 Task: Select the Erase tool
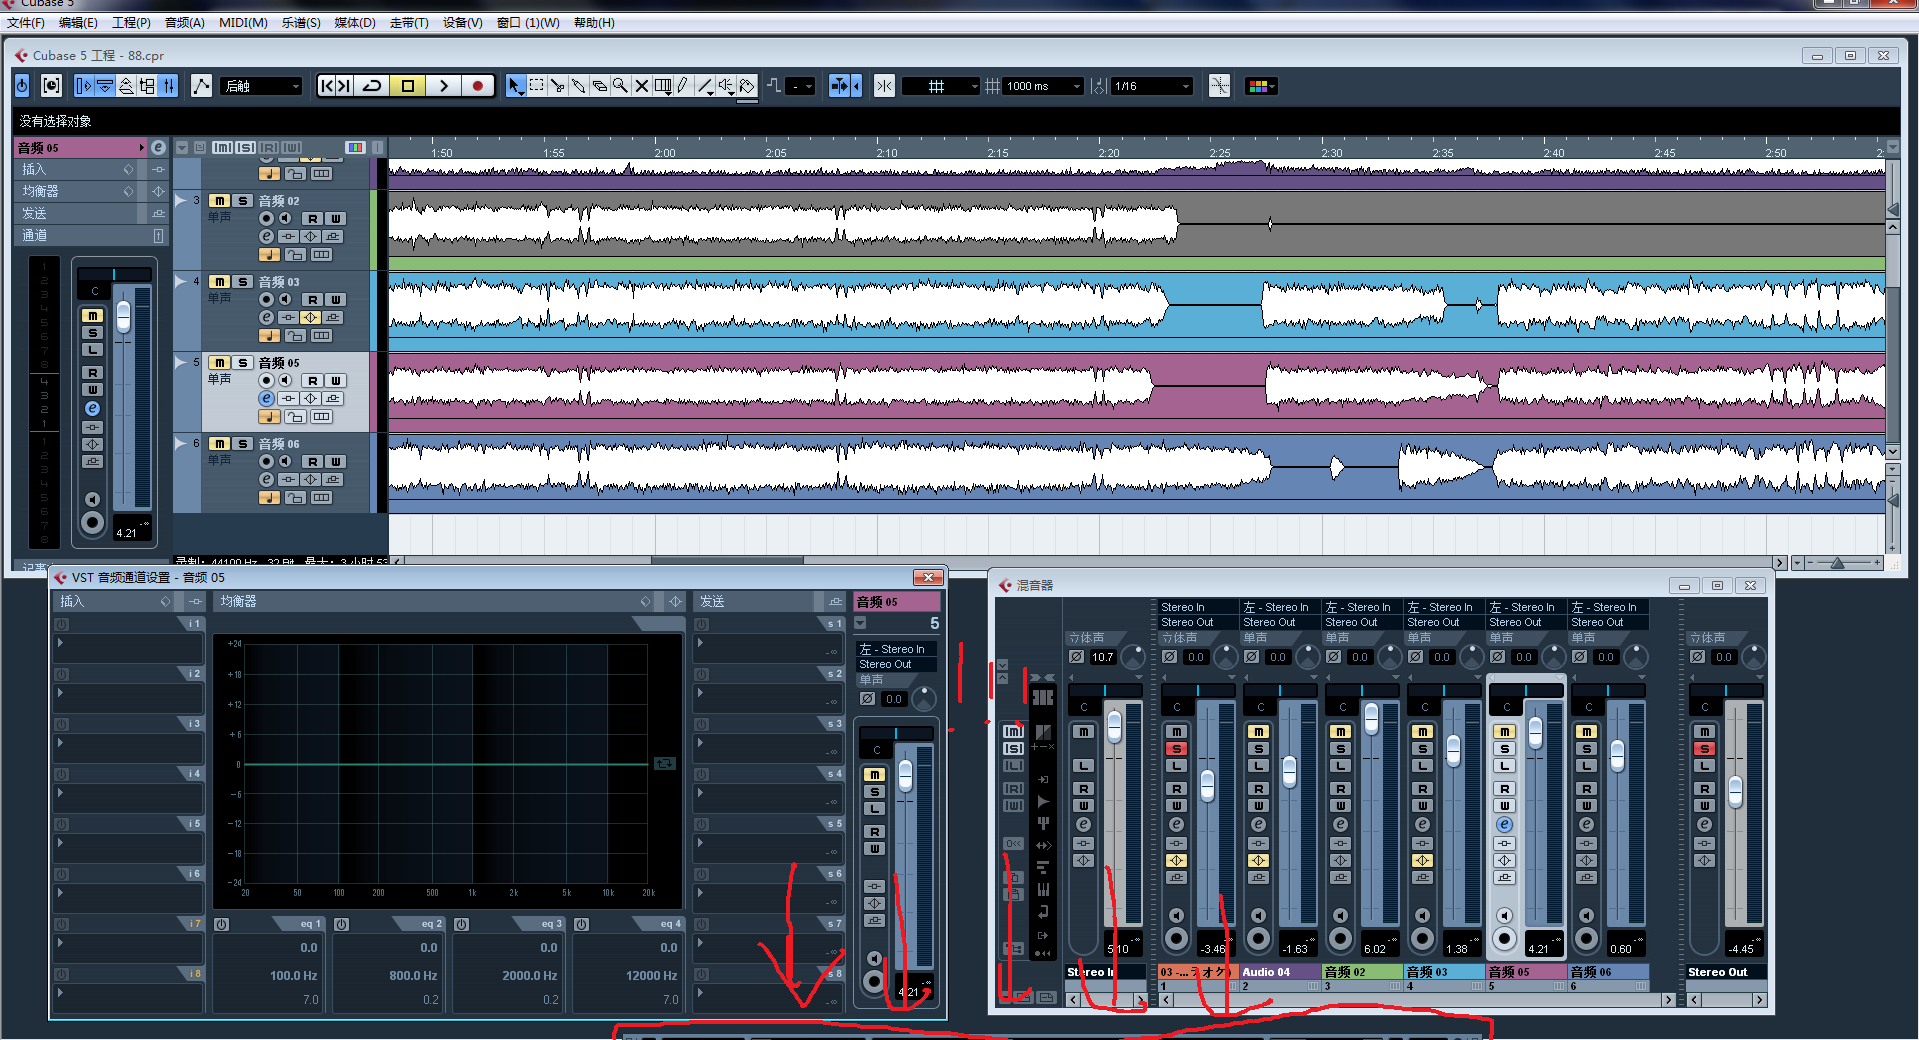599,86
